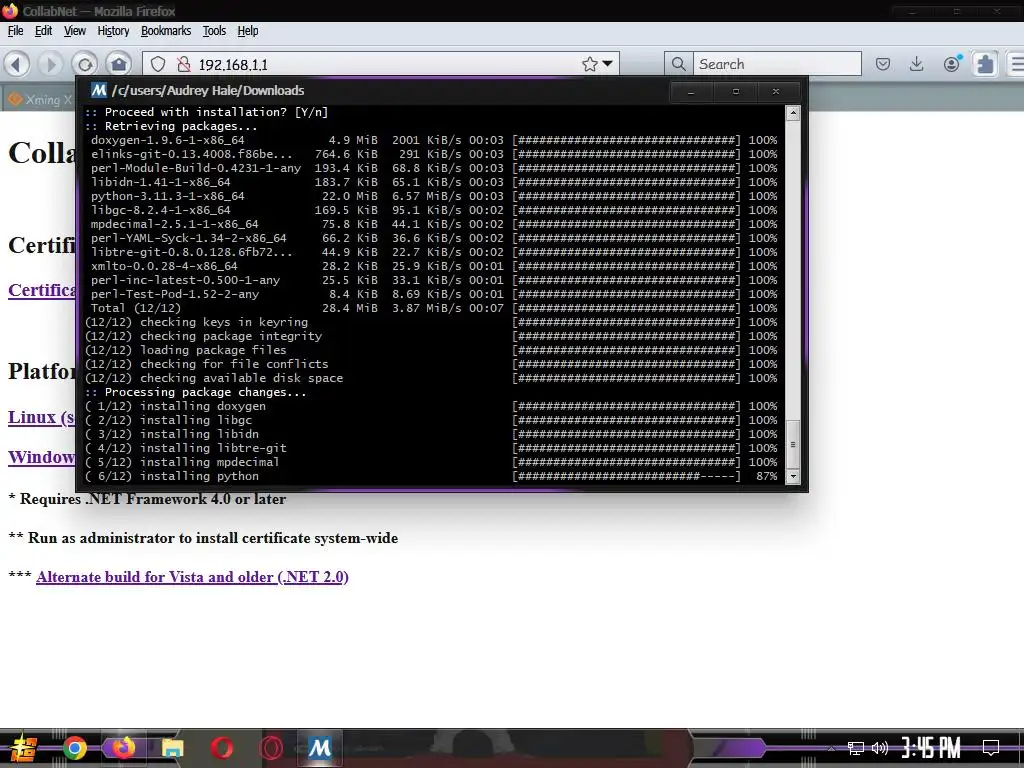The width and height of the screenshot is (1024, 768).
Task: Open the Windows Start button
Action: click(x=24, y=748)
